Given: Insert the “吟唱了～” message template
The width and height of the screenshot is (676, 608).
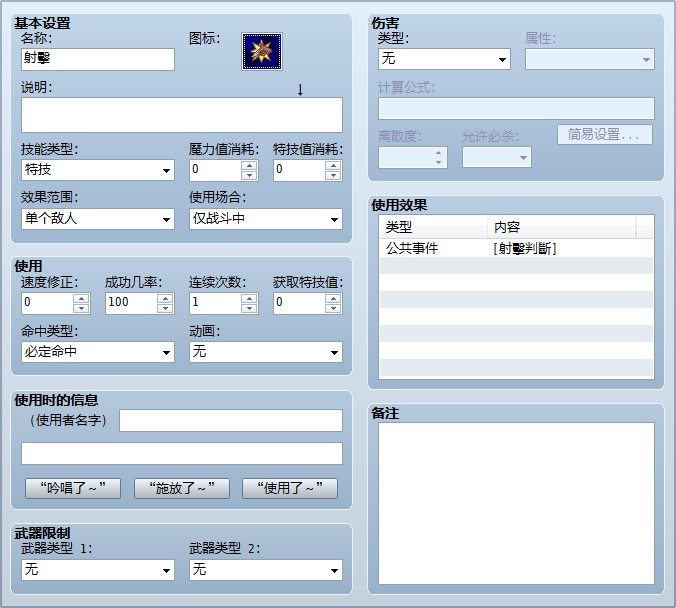Looking at the screenshot, I should 73,488.
